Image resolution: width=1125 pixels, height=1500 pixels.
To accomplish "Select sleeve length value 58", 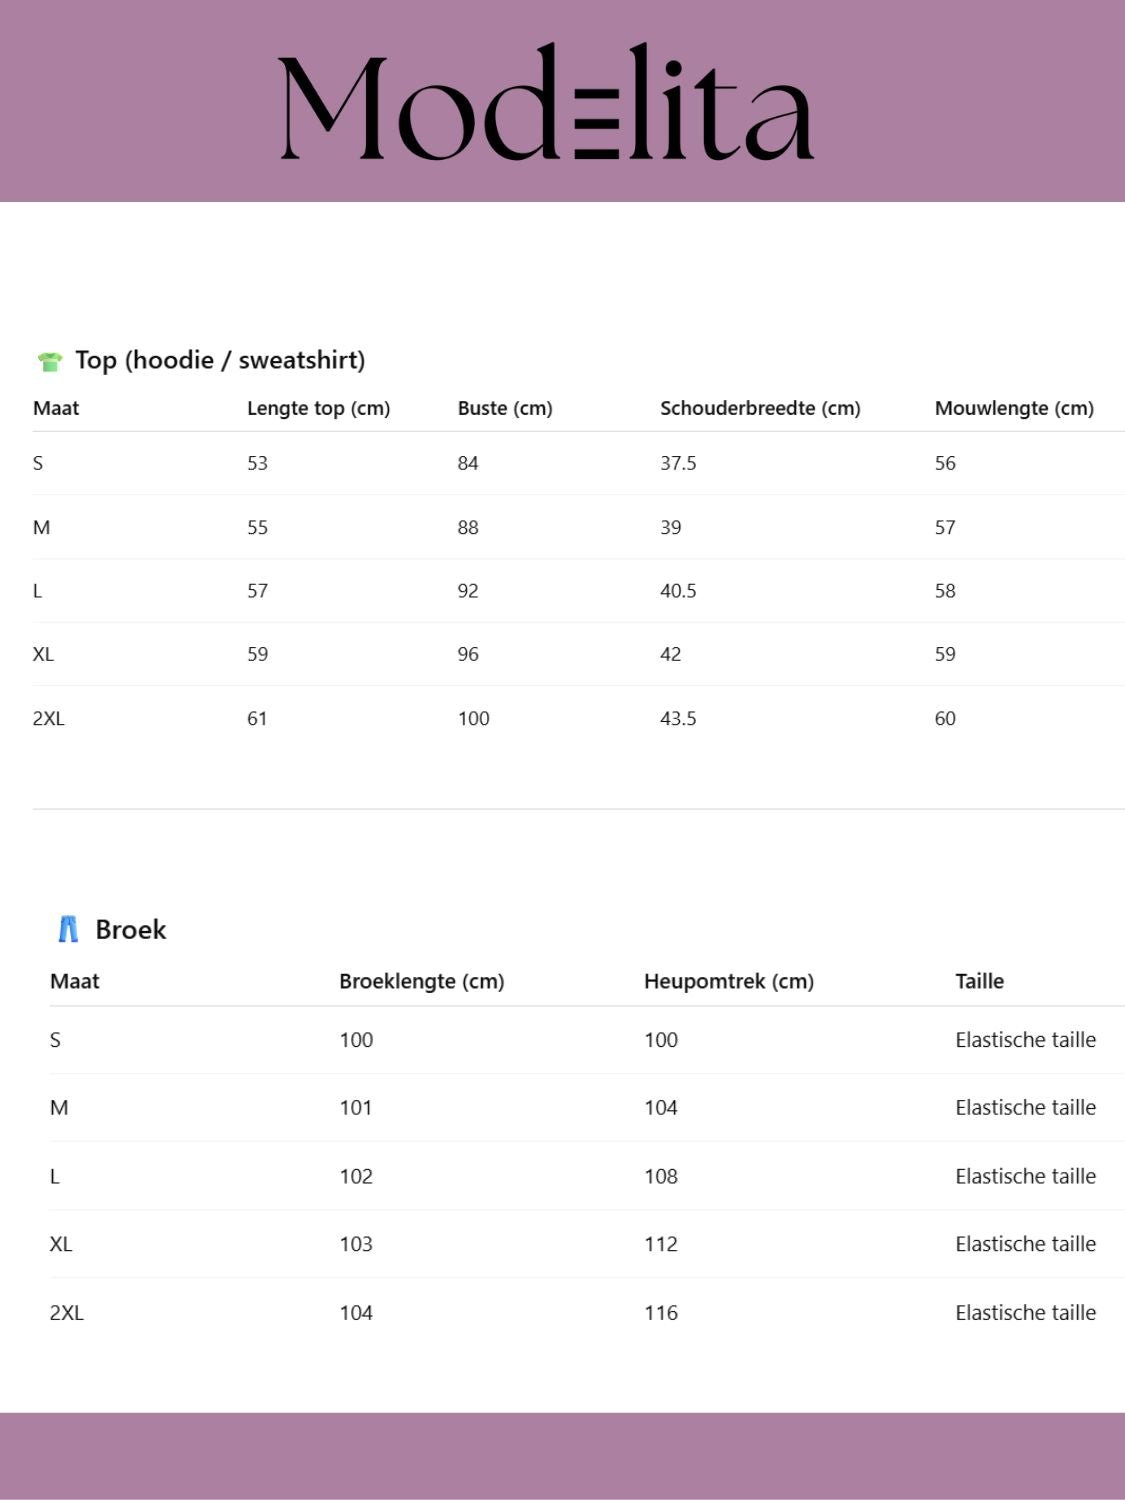I will coord(945,591).
